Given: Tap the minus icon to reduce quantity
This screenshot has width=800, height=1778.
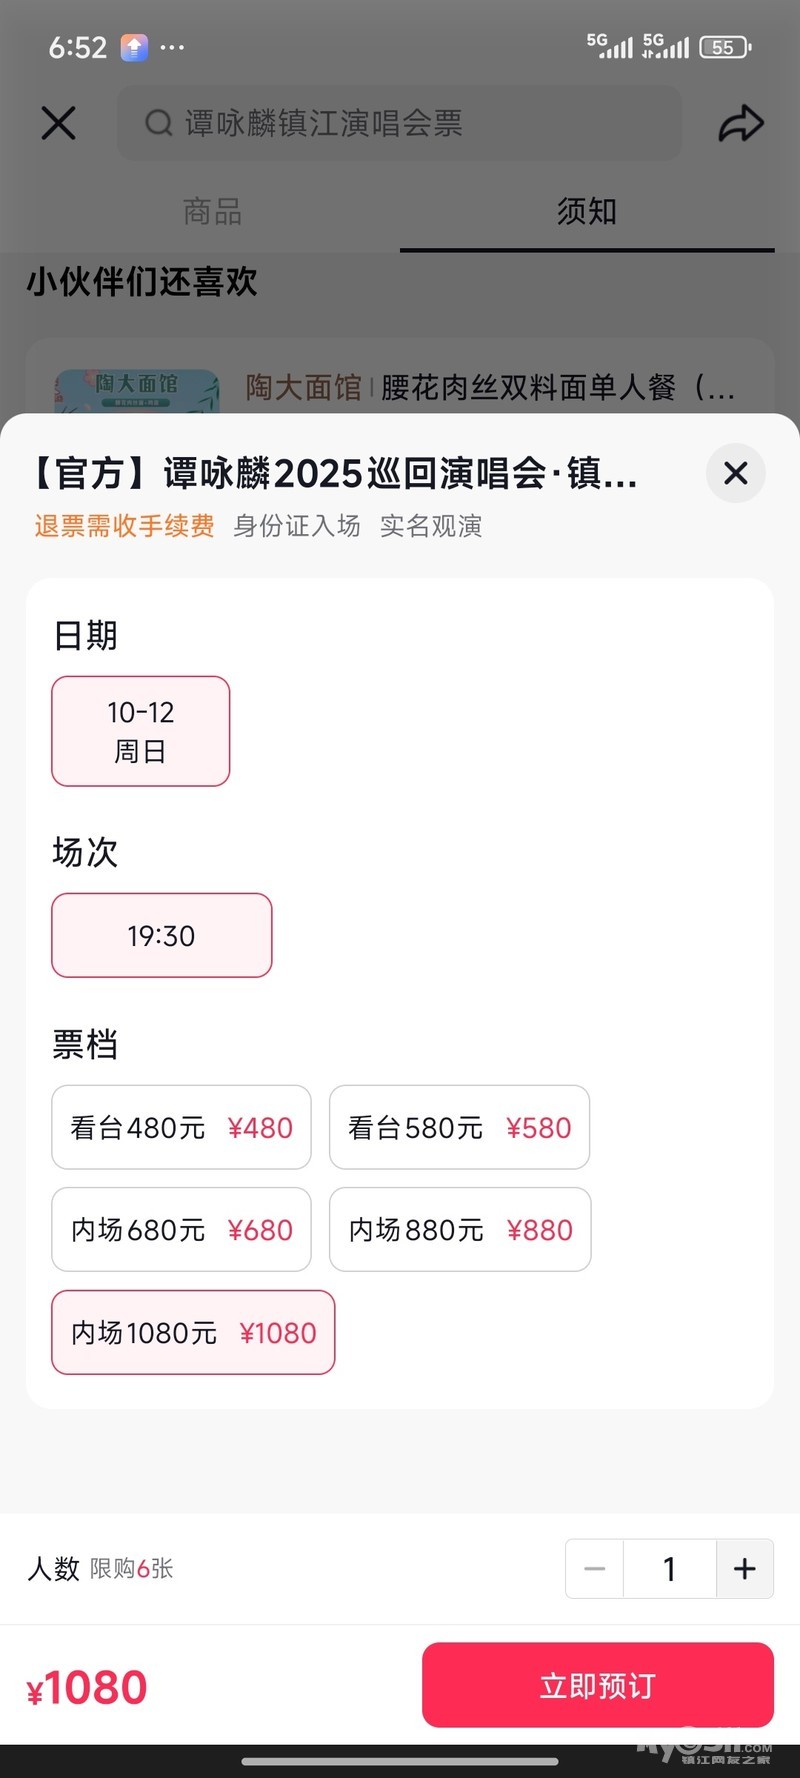Looking at the screenshot, I should coord(595,1569).
